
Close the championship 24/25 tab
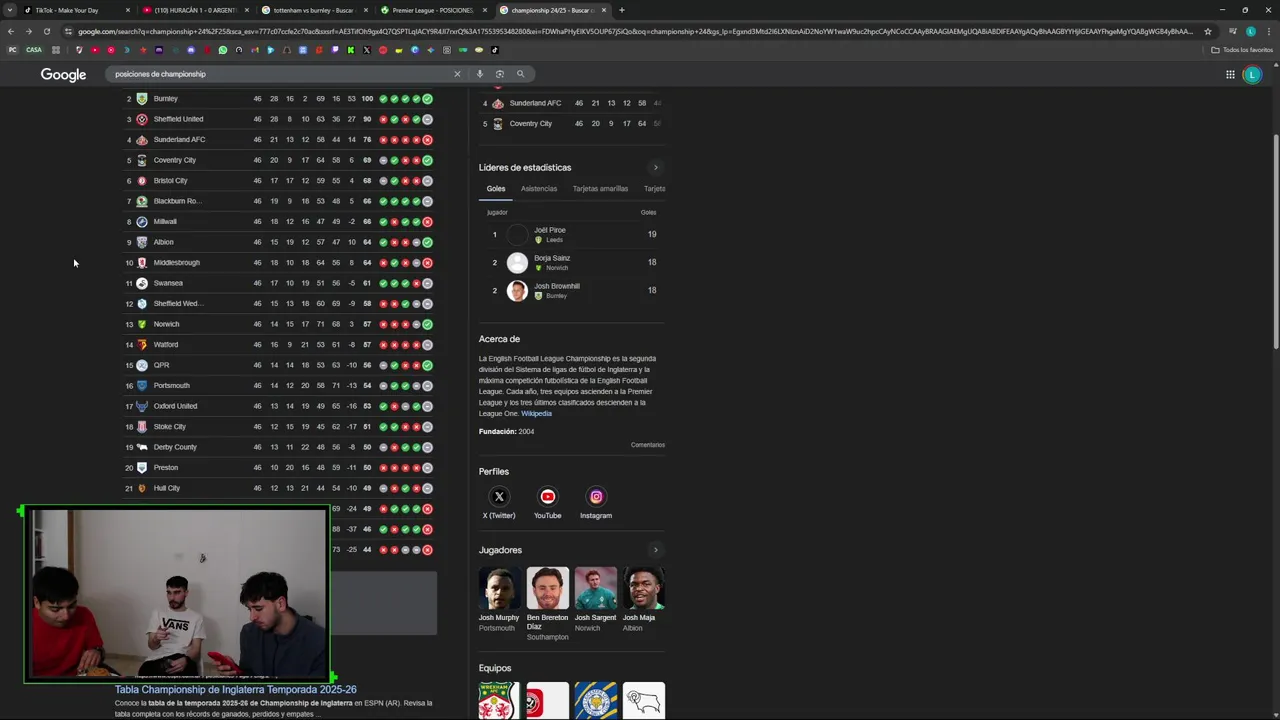(604, 10)
